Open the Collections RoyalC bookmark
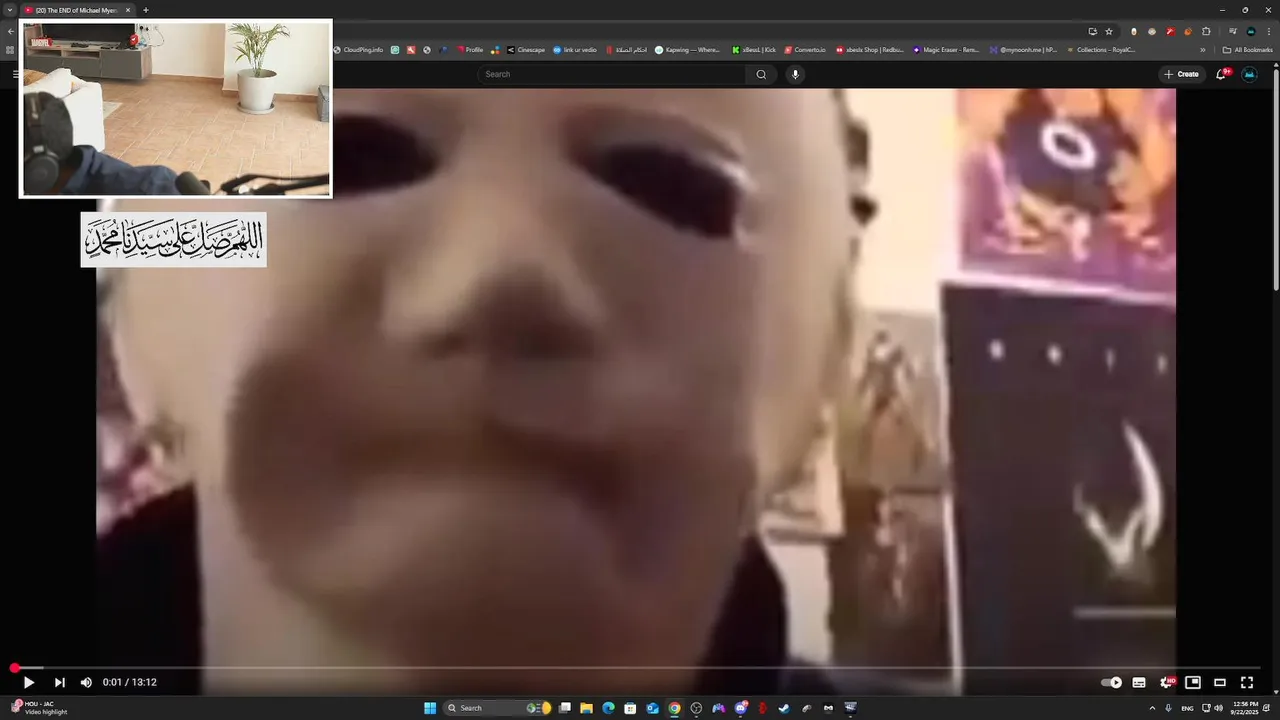The width and height of the screenshot is (1280, 720). (x=1100, y=49)
